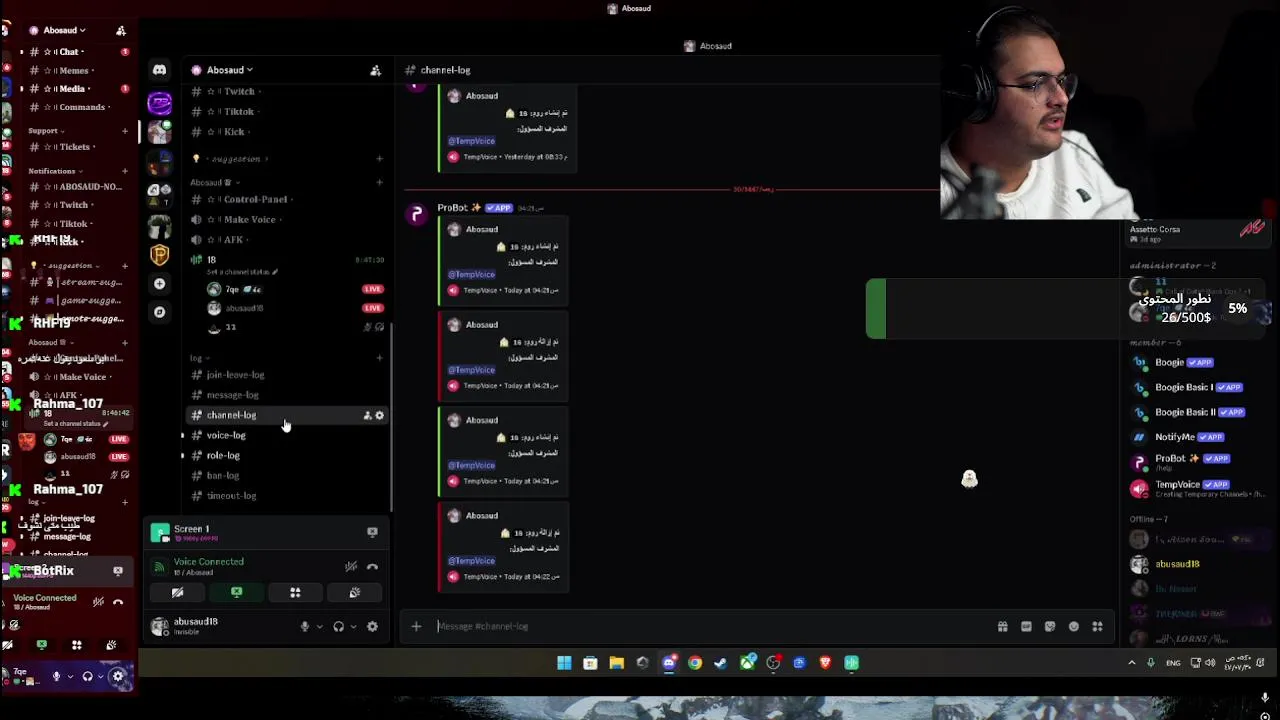Viewport: 1280px width, 720px height.
Task: Click the Discord icon in taskbar
Action: click(668, 662)
